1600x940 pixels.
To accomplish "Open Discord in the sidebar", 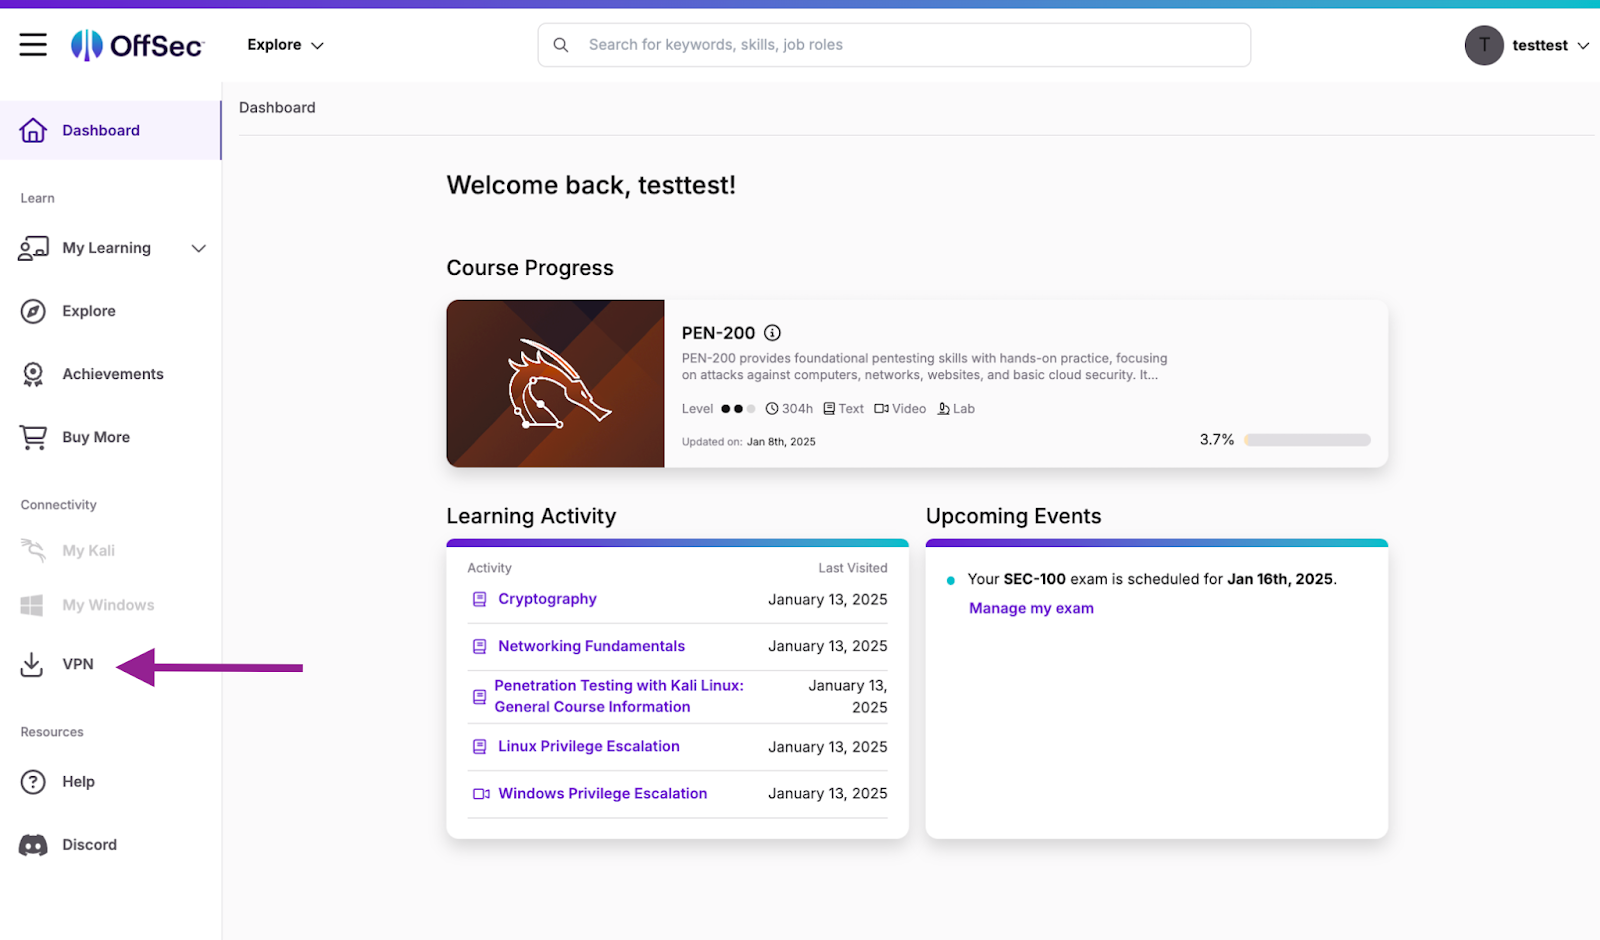I will 89,845.
